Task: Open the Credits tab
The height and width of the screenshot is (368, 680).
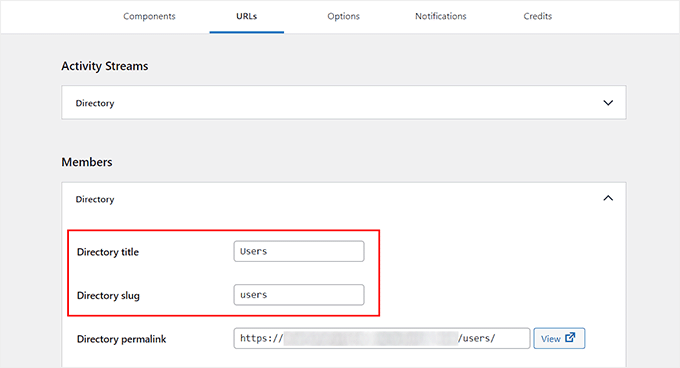Action: coord(538,16)
